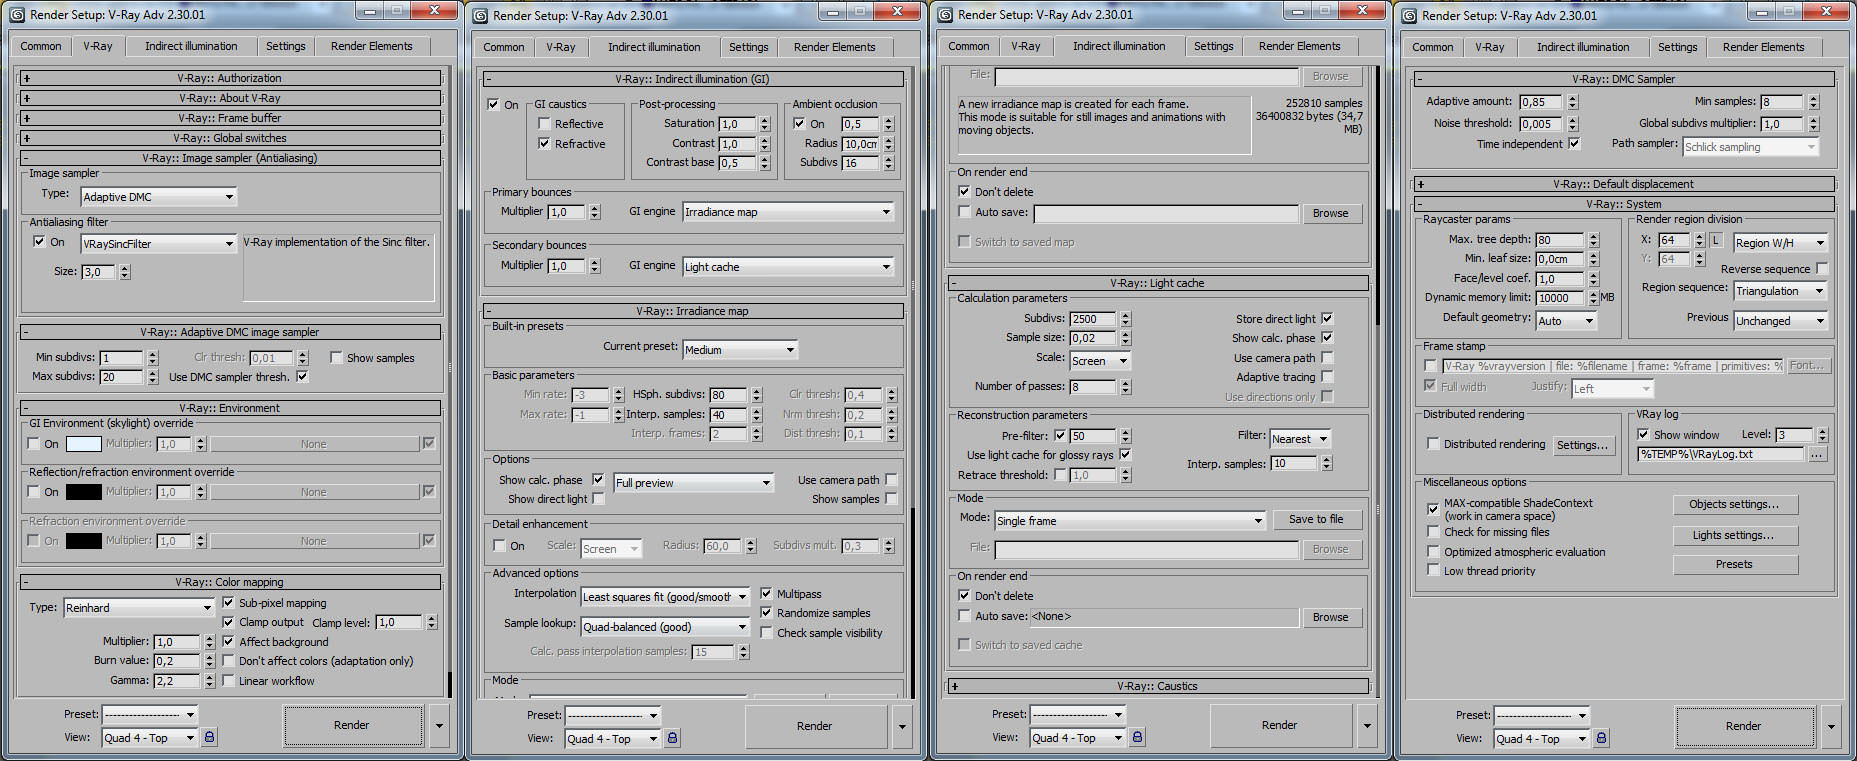Open the Color mapping Type Reinhard dropdown
Image resolution: width=1857 pixels, height=761 pixels.
[x=138, y=608]
